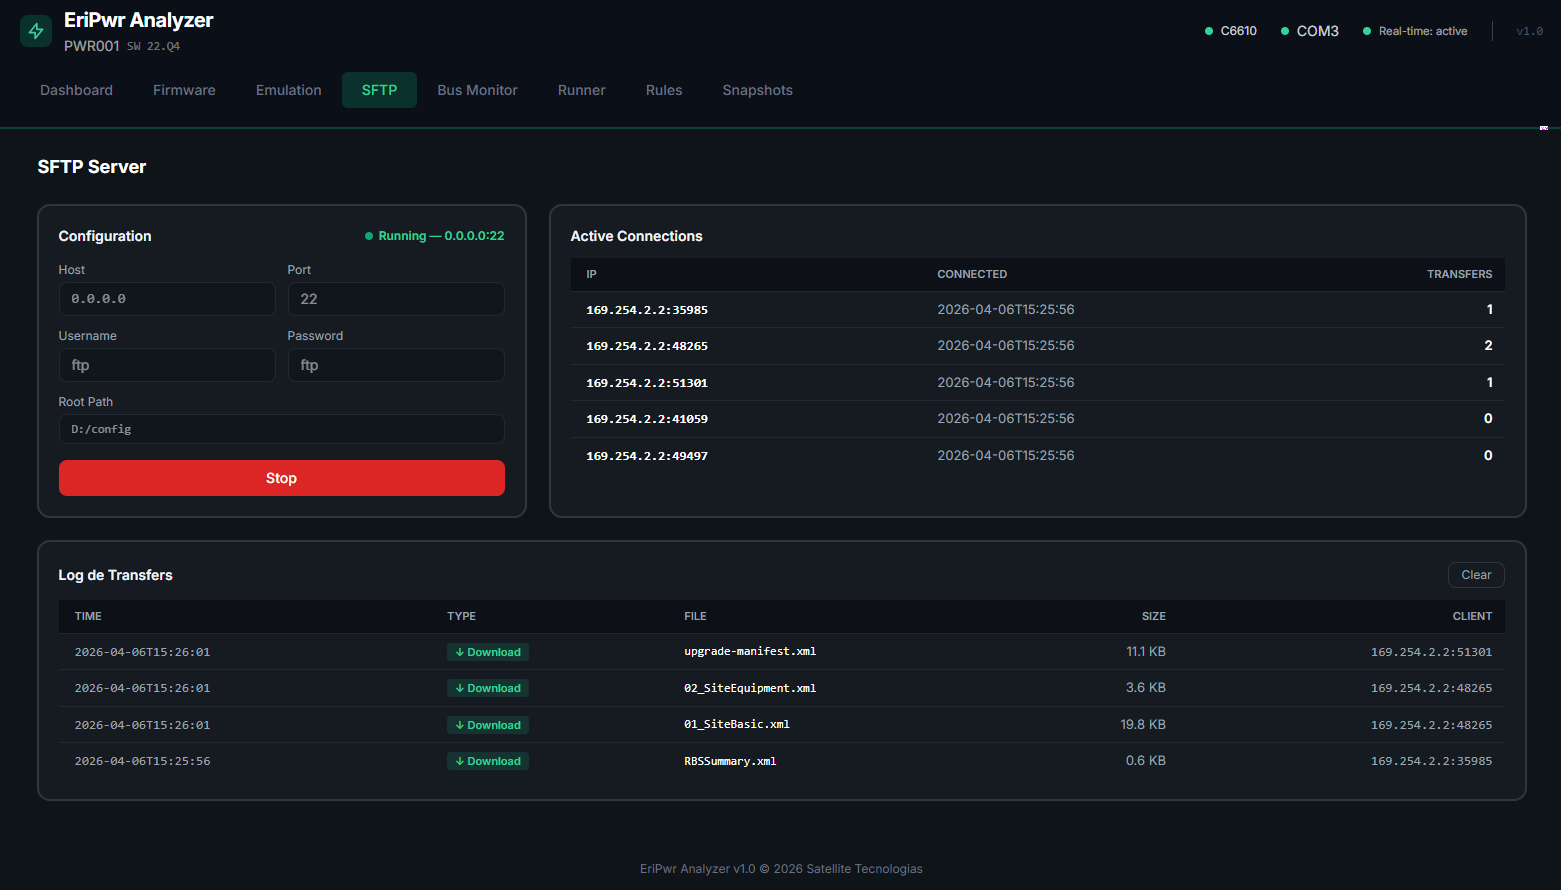Clear the transfer log
The width and height of the screenshot is (1561, 890).
1475,575
